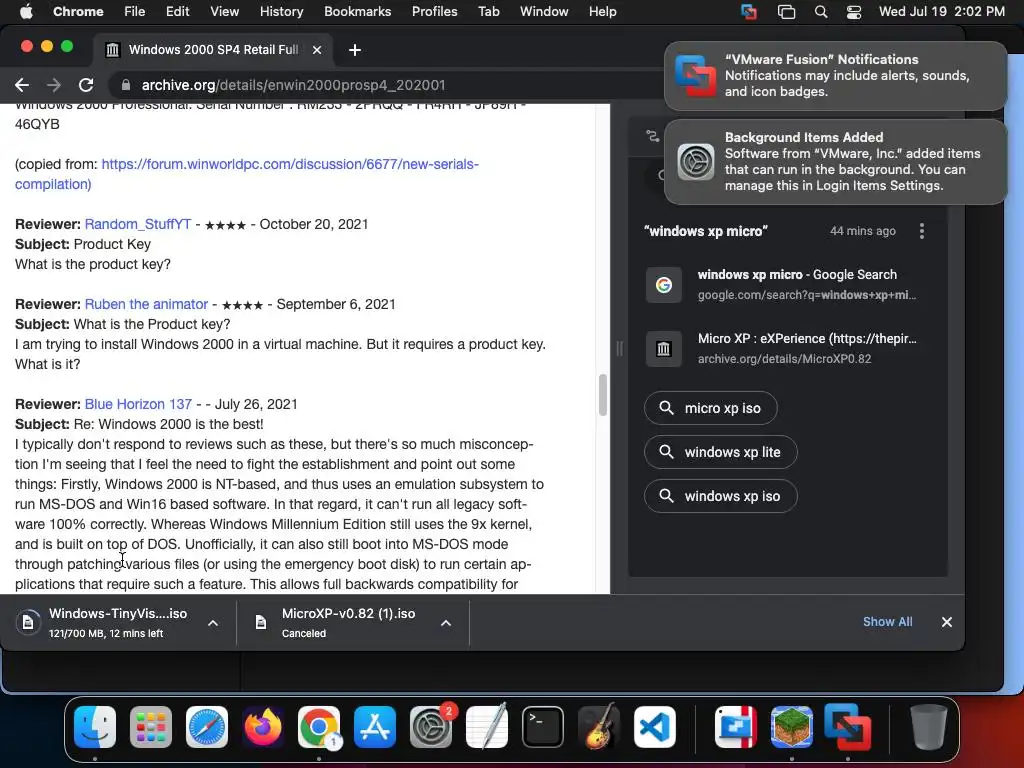Viewport: 1024px width, 768px height.
Task: Open Launchpad from the Dock
Action: 151,727
